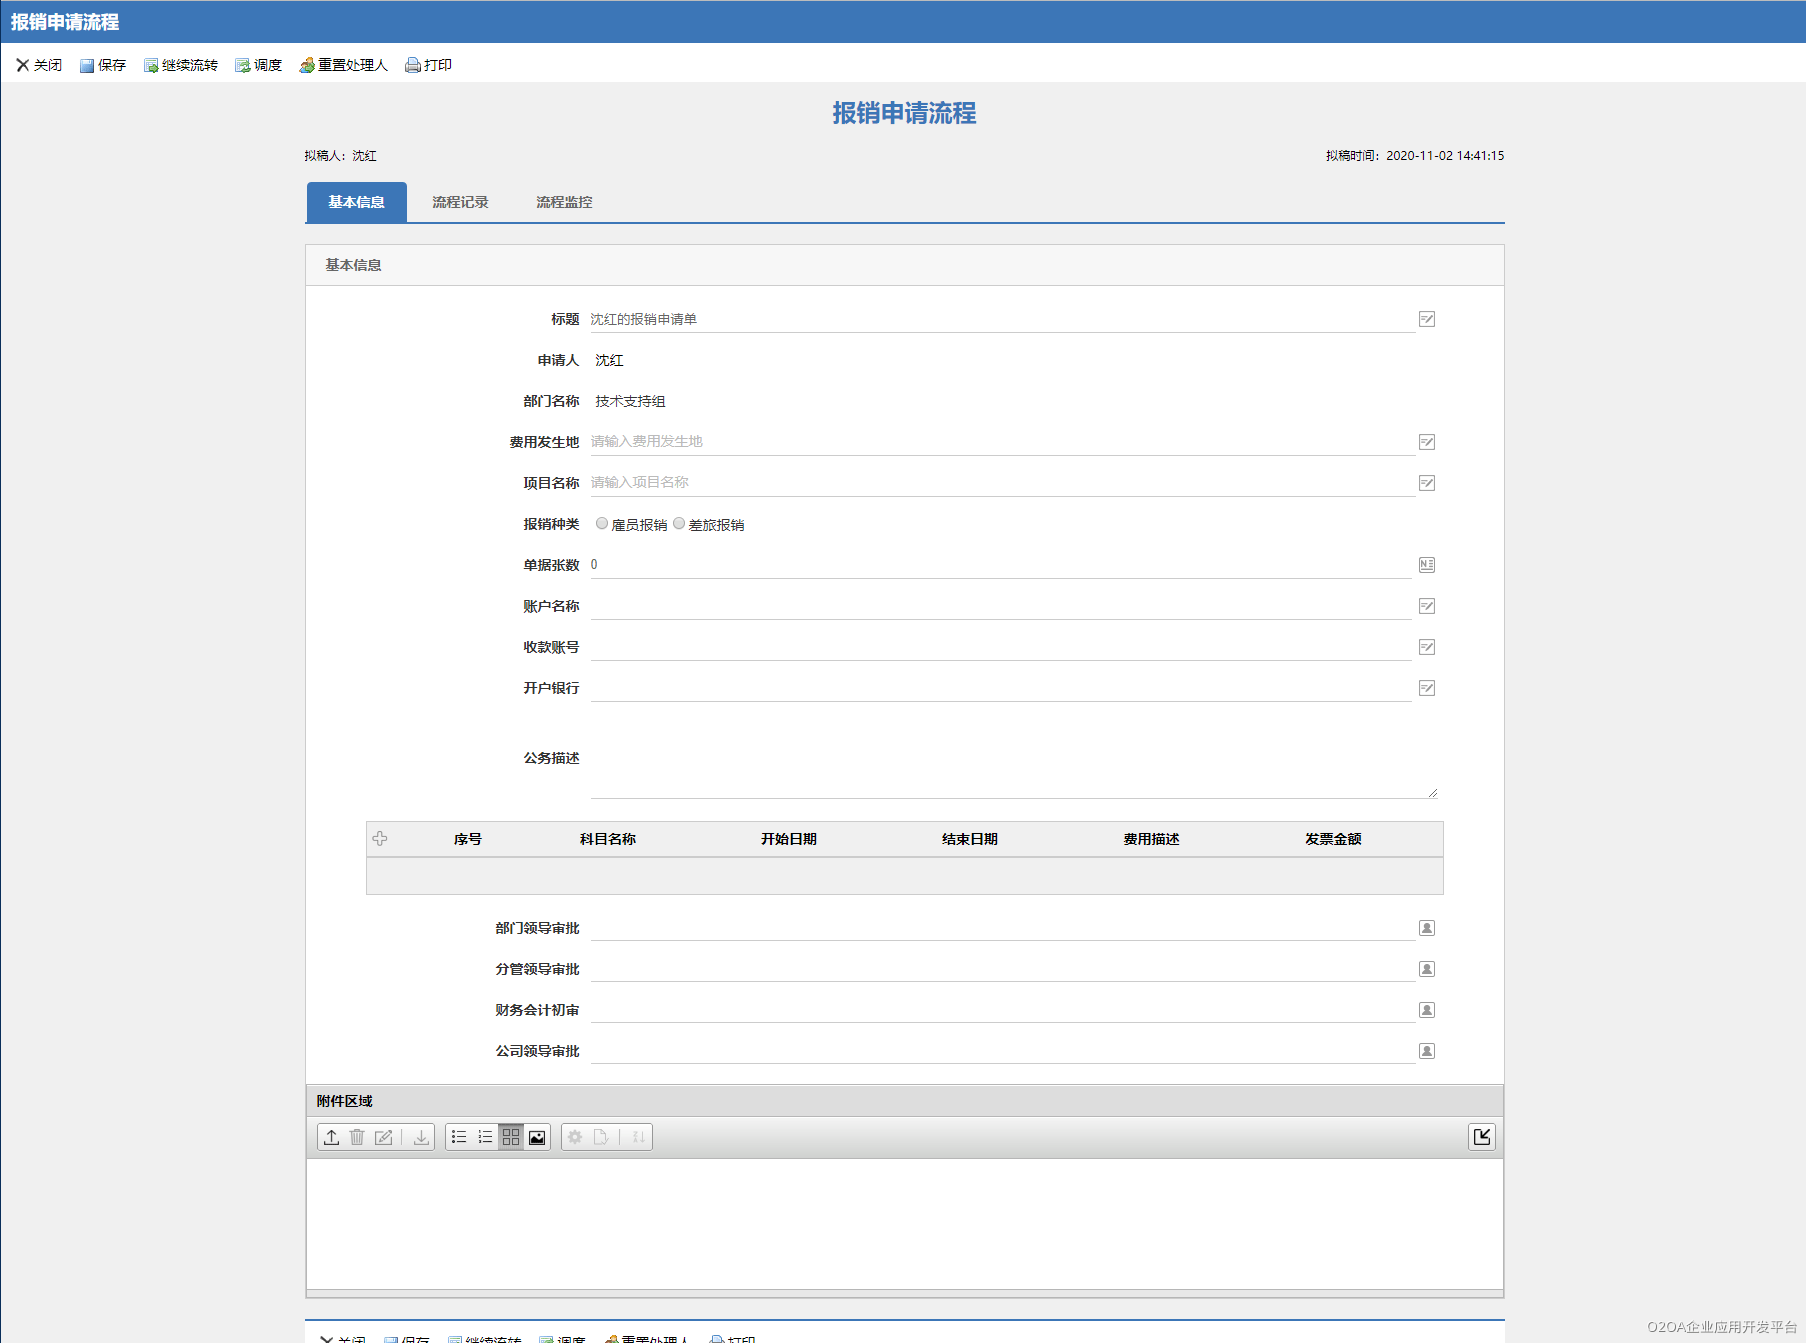Click 继续流转 to continue the workflow

[x=181, y=65]
